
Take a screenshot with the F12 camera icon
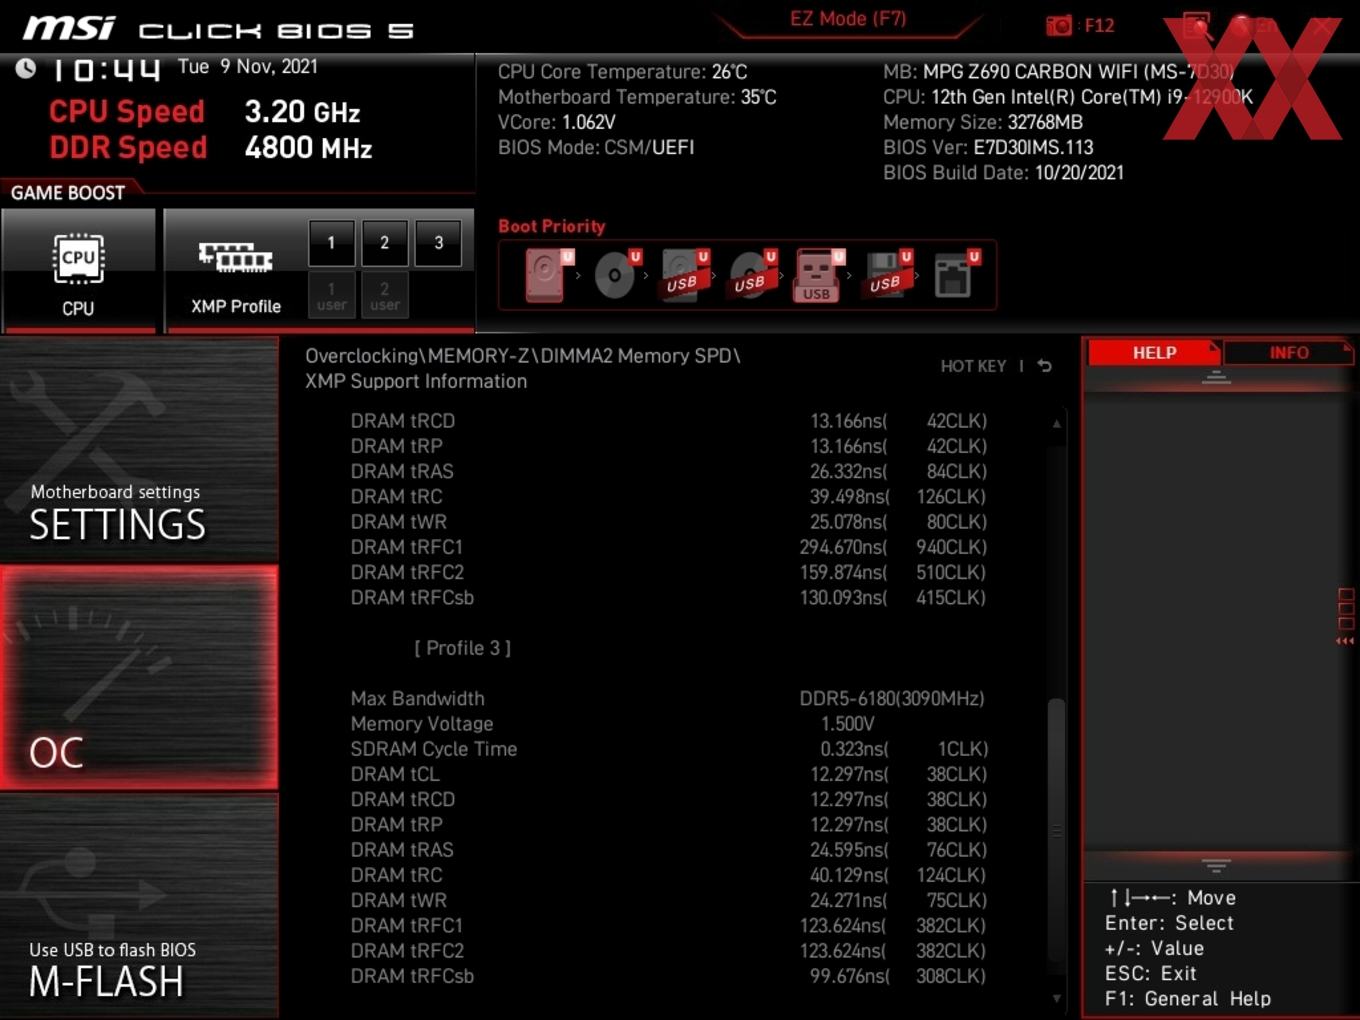[x=1059, y=26]
